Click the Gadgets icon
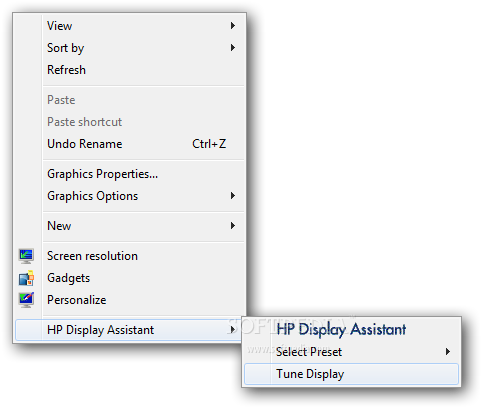The width and height of the screenshot is (482, 408). 26,278
